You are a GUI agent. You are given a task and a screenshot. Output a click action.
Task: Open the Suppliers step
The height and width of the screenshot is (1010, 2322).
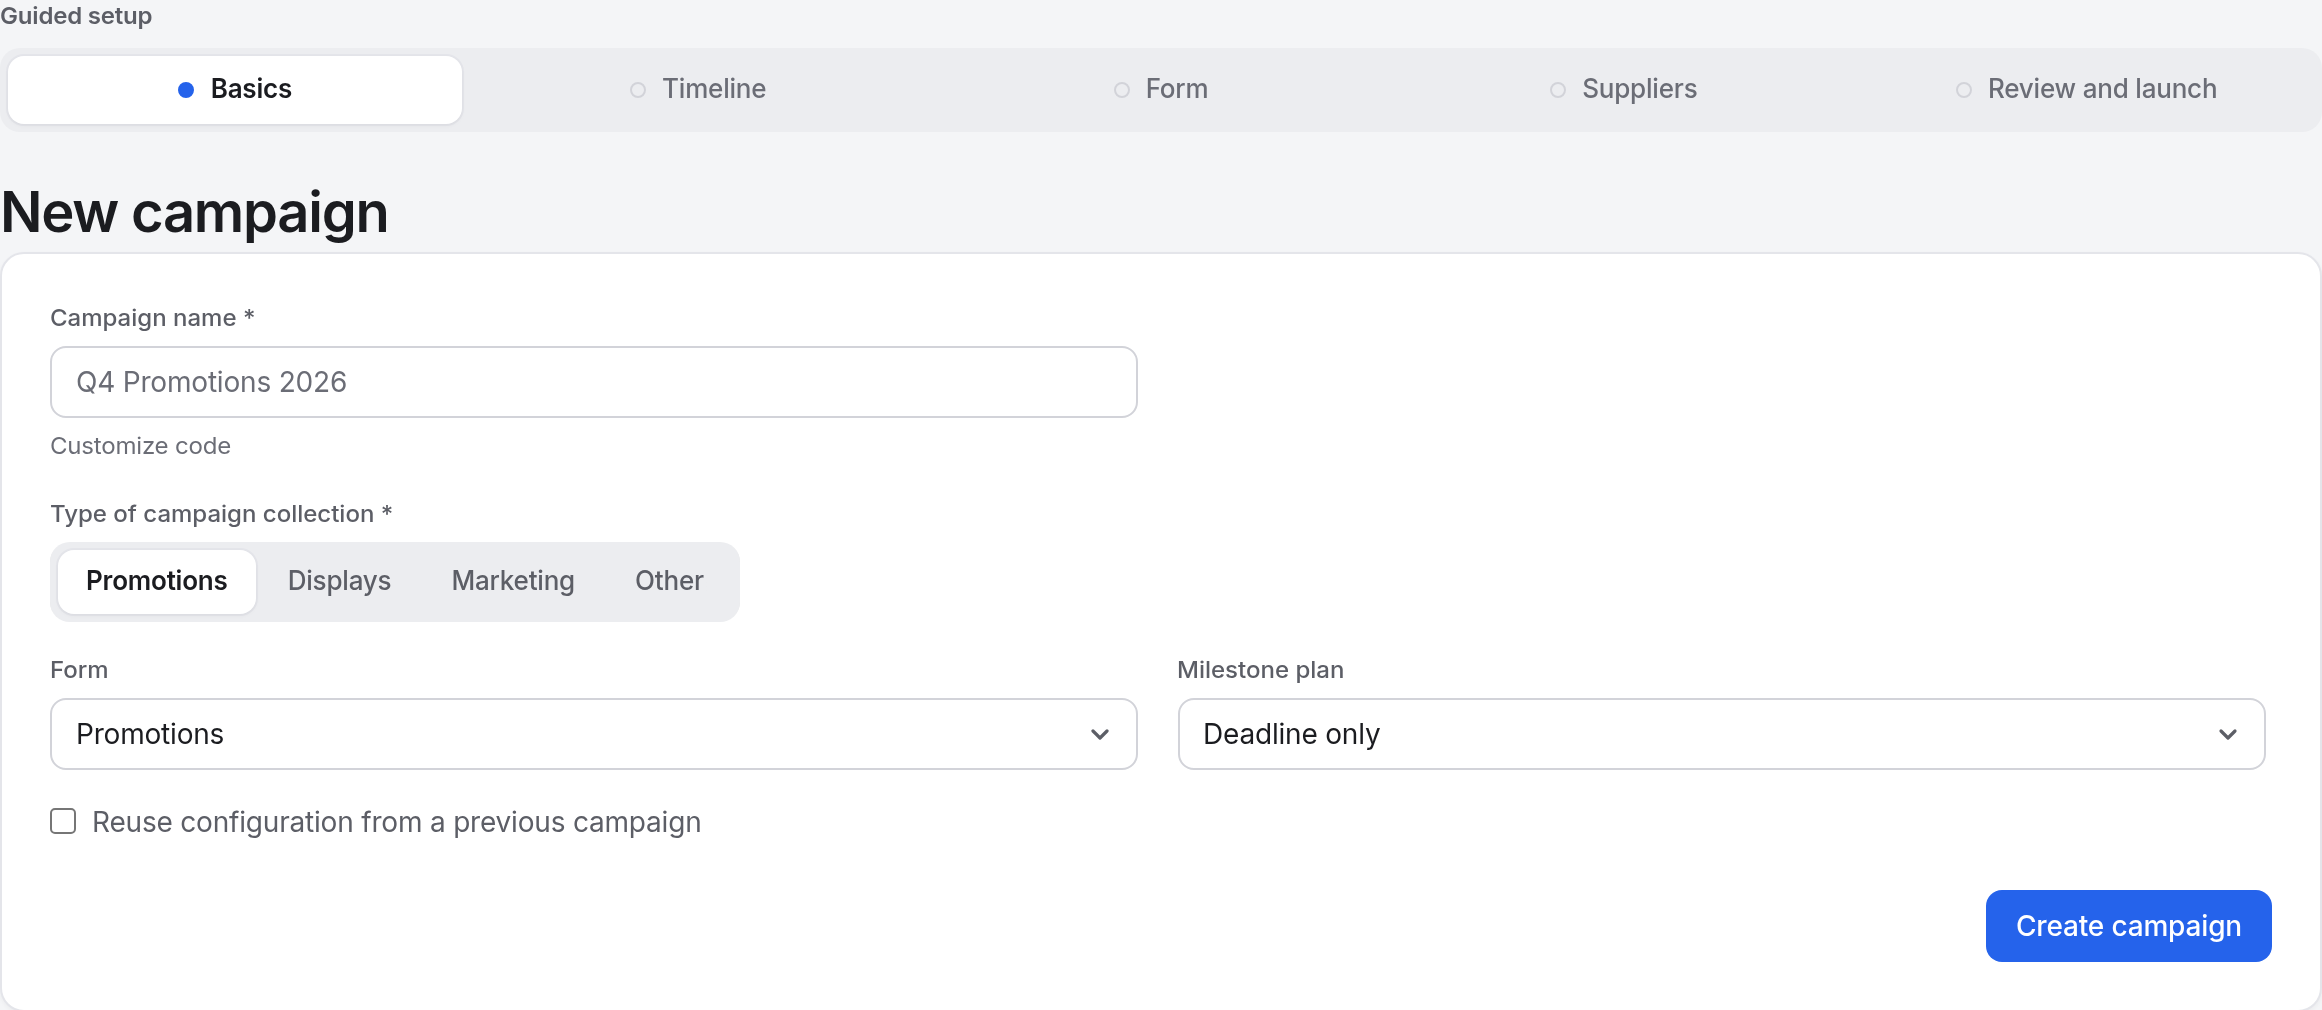1624,90
